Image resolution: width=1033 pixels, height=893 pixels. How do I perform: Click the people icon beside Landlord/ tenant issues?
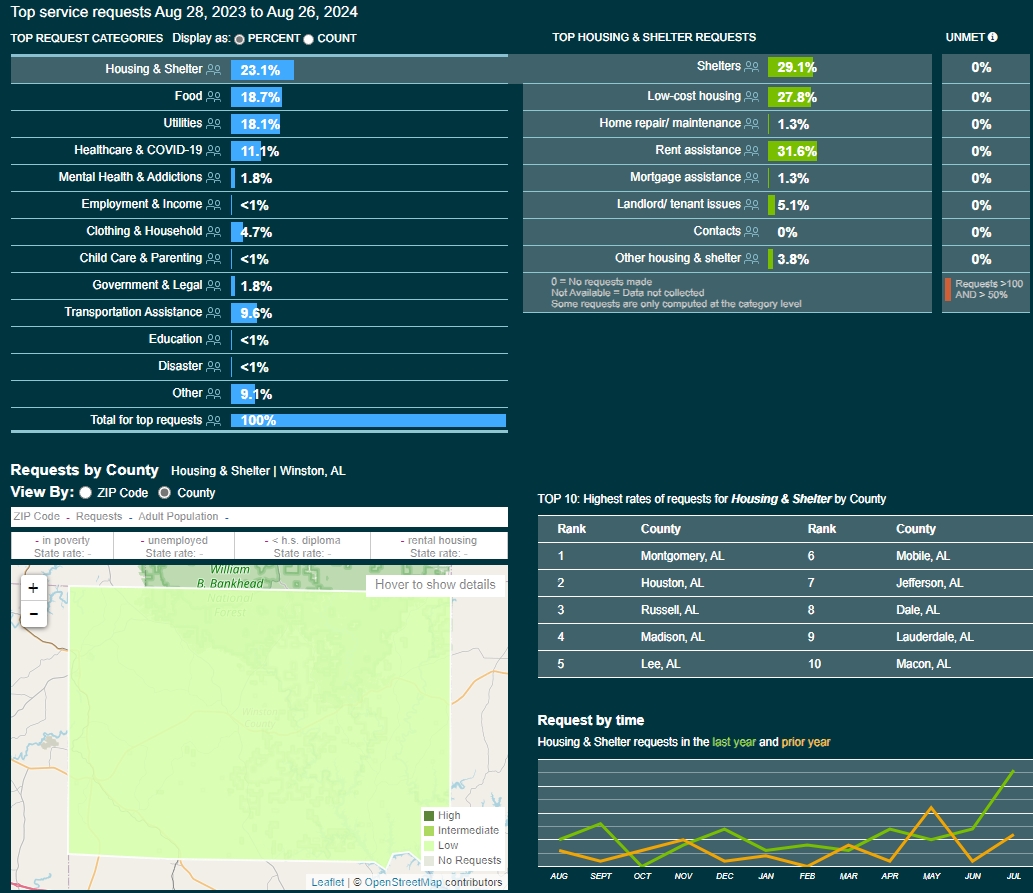click(752, 205)
